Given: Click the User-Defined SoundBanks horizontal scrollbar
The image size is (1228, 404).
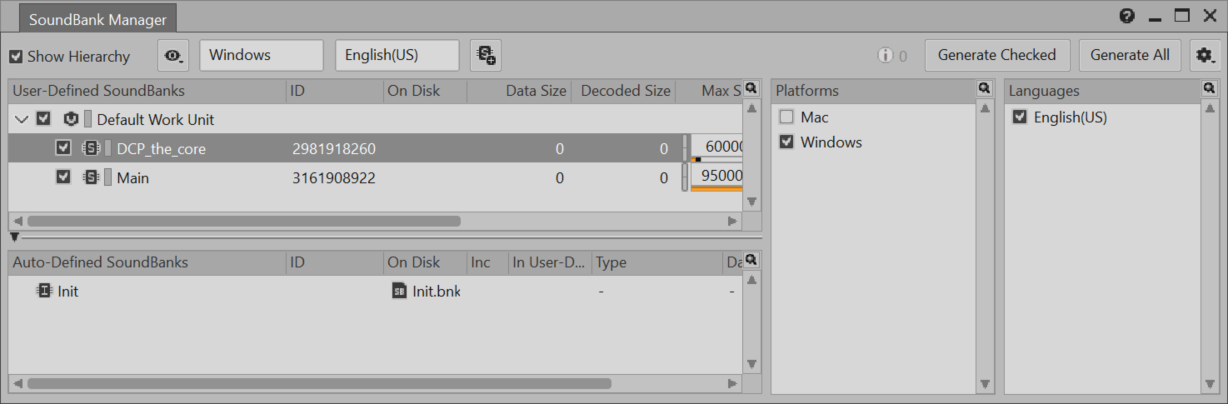Looking at the screenshot, I should 244,221.
